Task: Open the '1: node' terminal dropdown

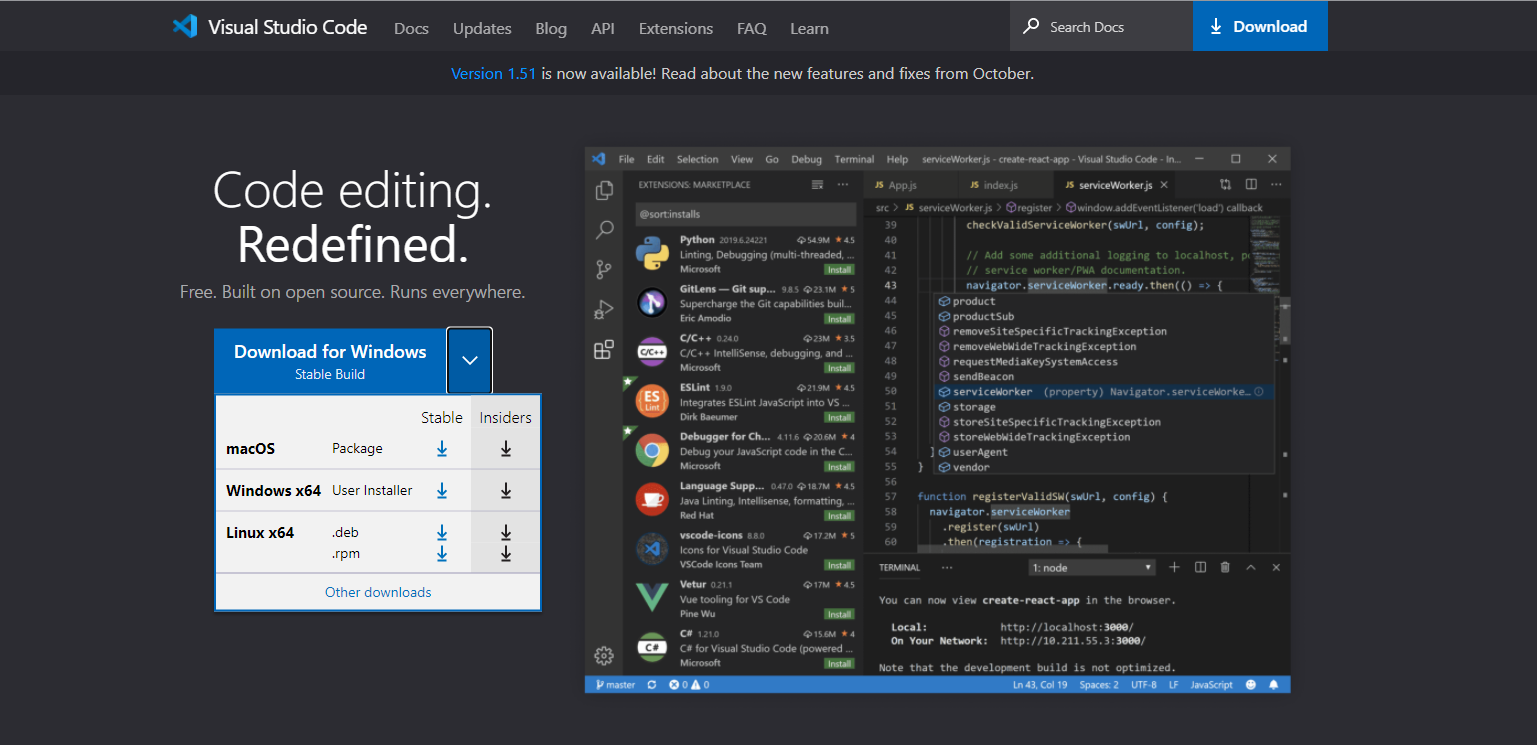Action: click(x=1093, y=568)
